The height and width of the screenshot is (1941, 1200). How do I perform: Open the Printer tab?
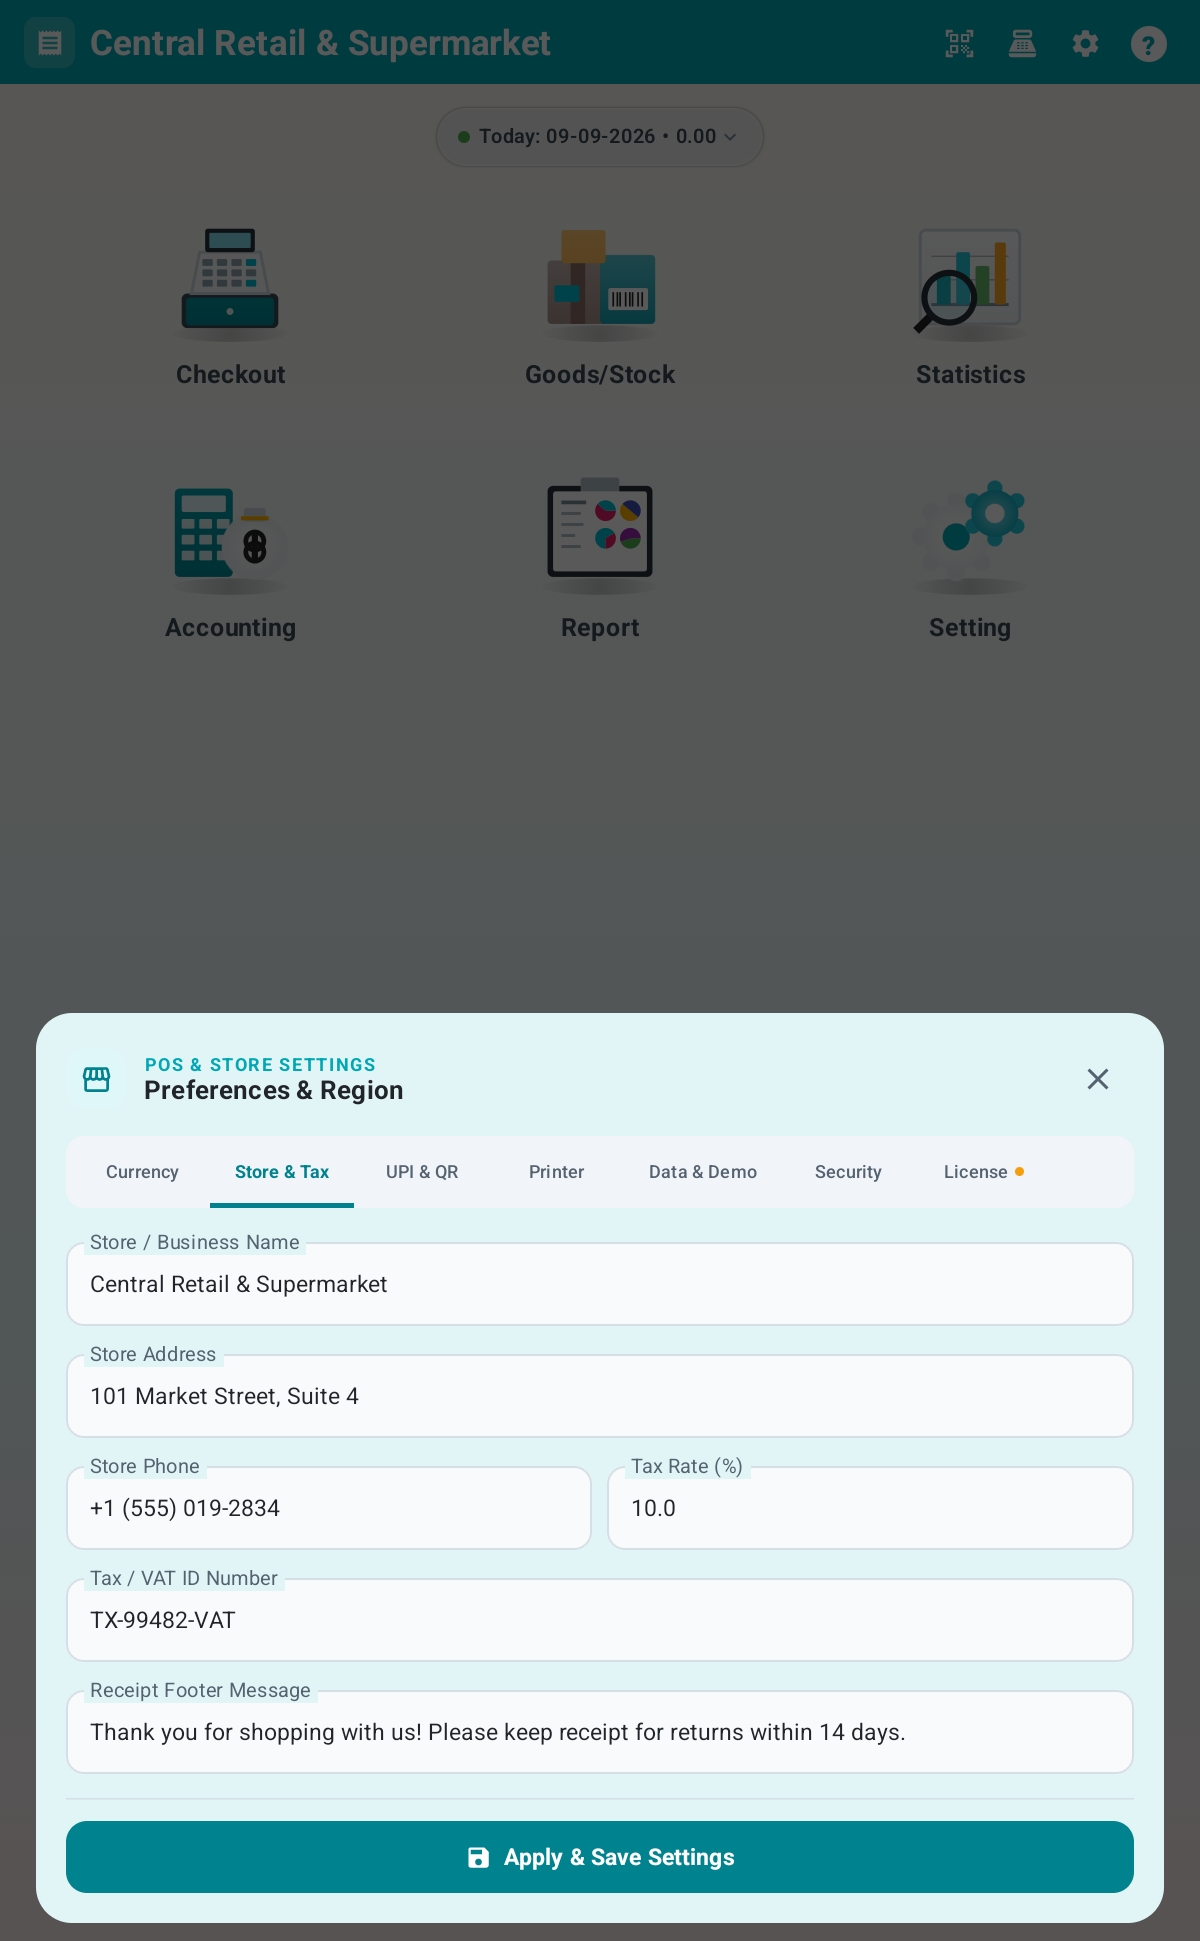(557, 1172)
